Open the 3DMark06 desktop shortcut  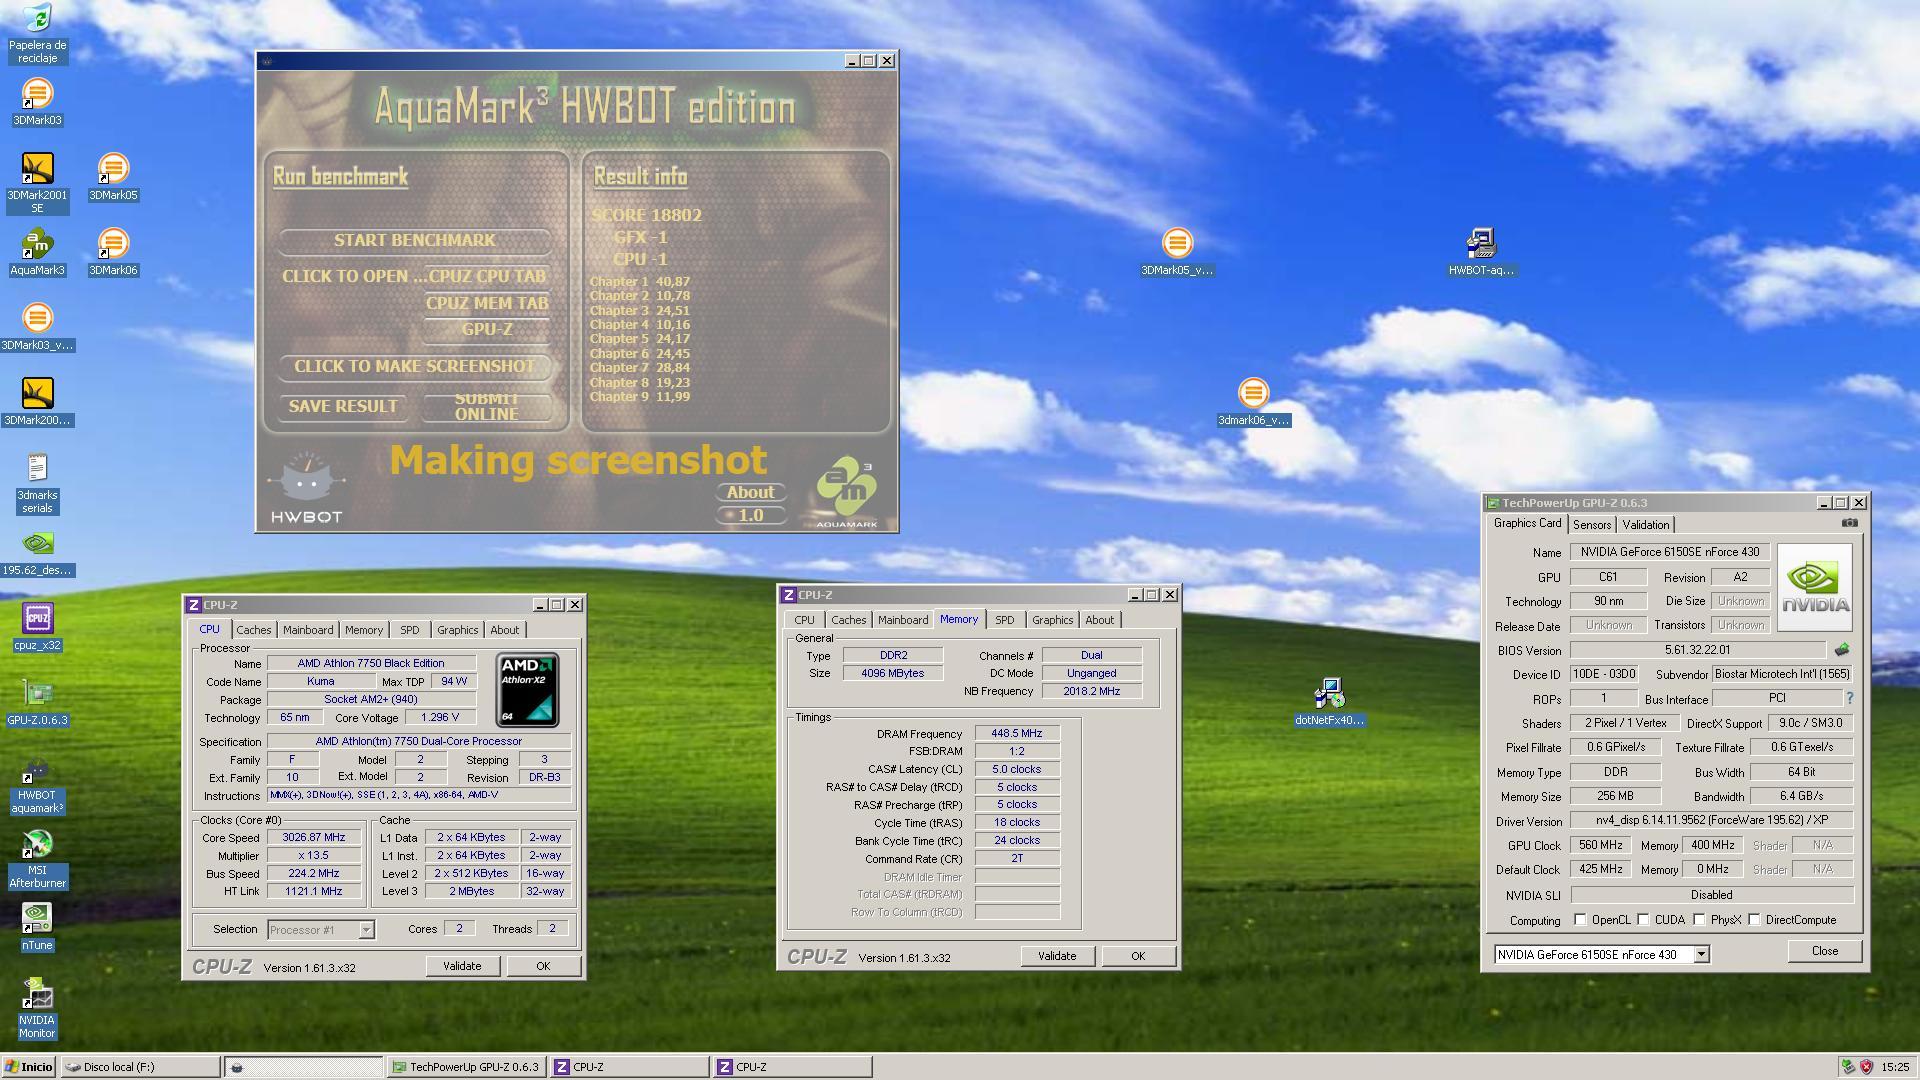pyautogui.click(x=113, y=252)
